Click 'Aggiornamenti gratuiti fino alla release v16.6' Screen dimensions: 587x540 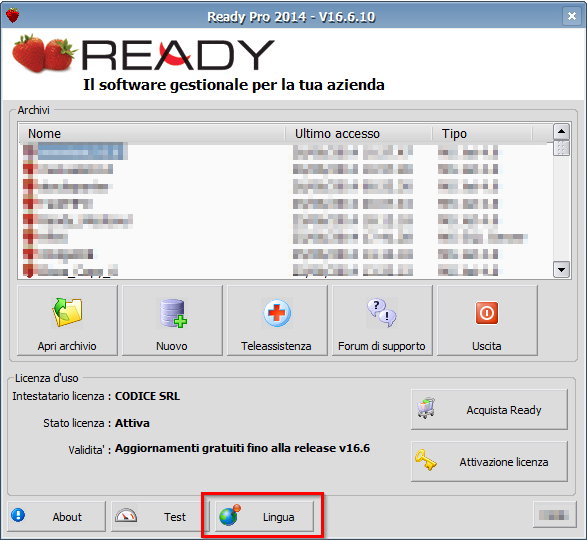pyautogui.click(x=242, y=448)
